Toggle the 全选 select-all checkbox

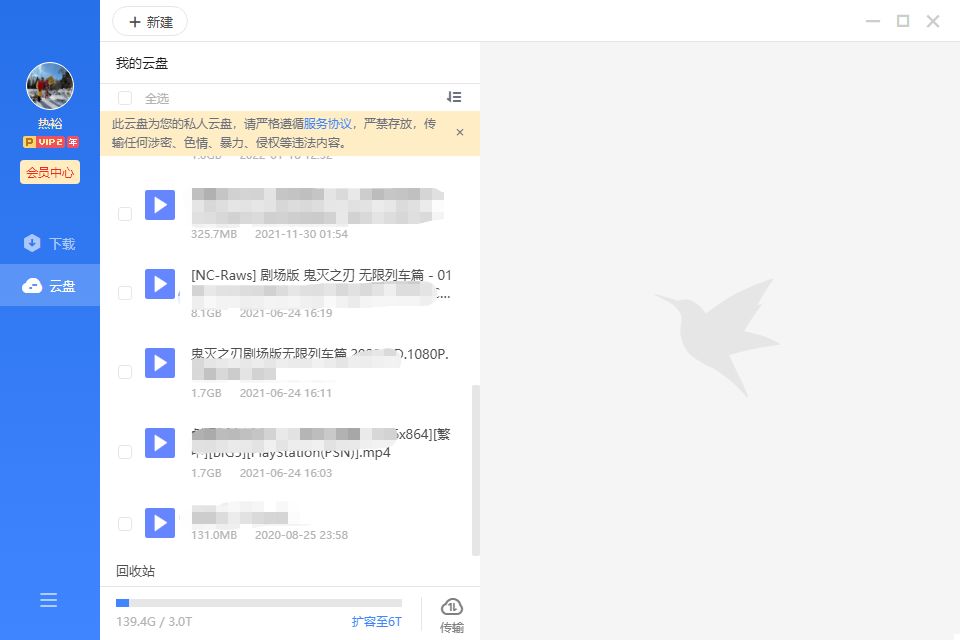tap(125, 98)
